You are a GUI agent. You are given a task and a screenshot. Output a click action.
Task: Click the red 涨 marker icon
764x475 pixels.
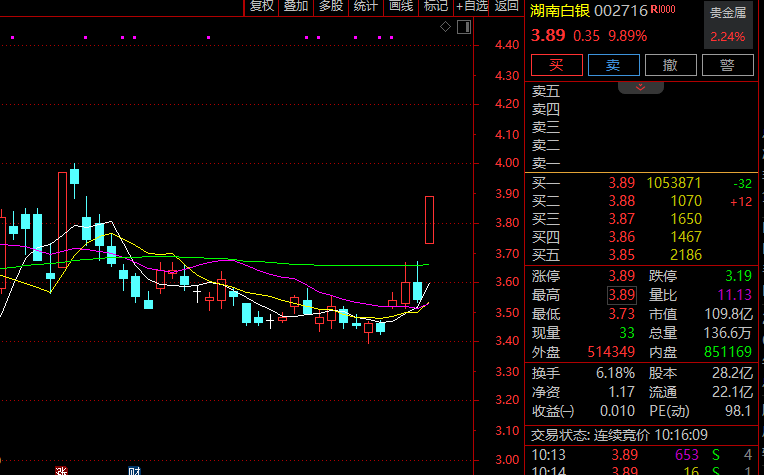click(x=61, y=471)
